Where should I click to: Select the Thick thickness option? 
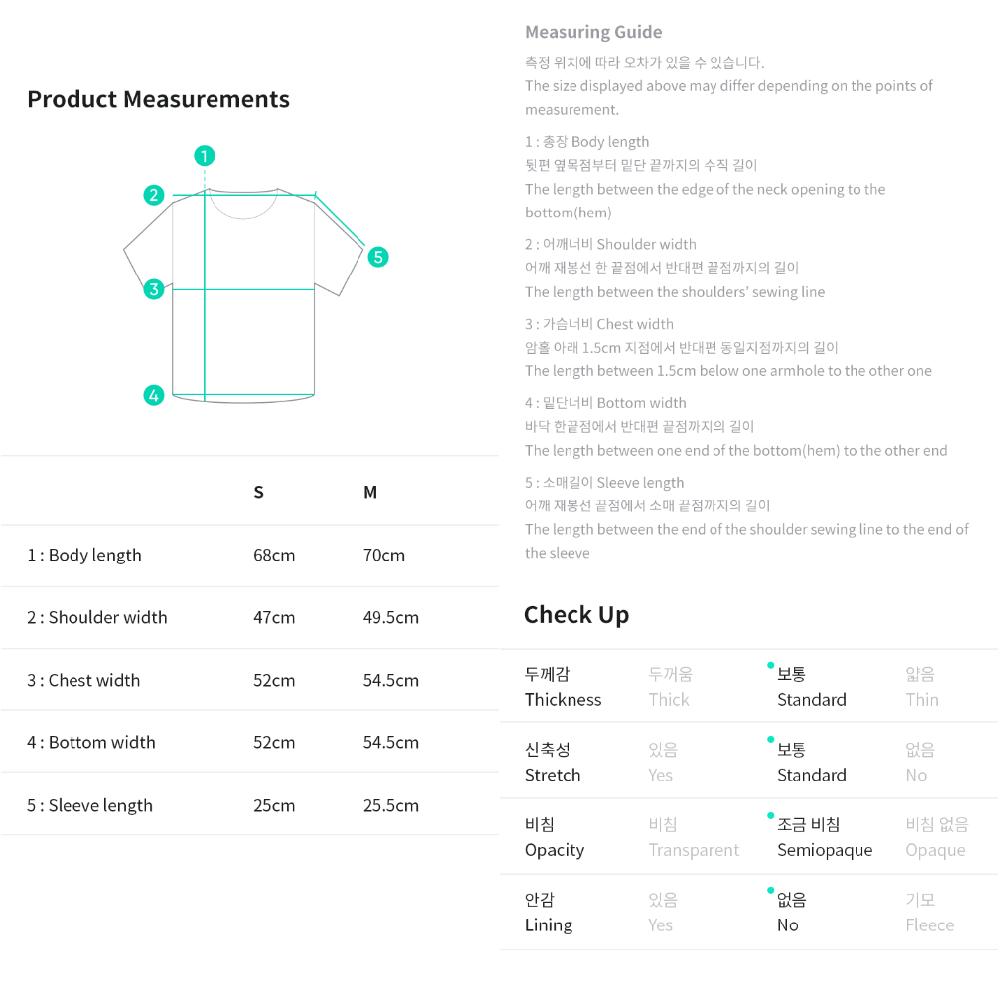(669, 687)
